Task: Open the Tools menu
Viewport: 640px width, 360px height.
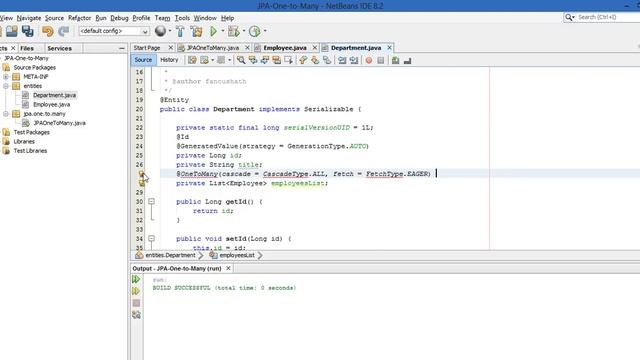Action: point(182,18)
